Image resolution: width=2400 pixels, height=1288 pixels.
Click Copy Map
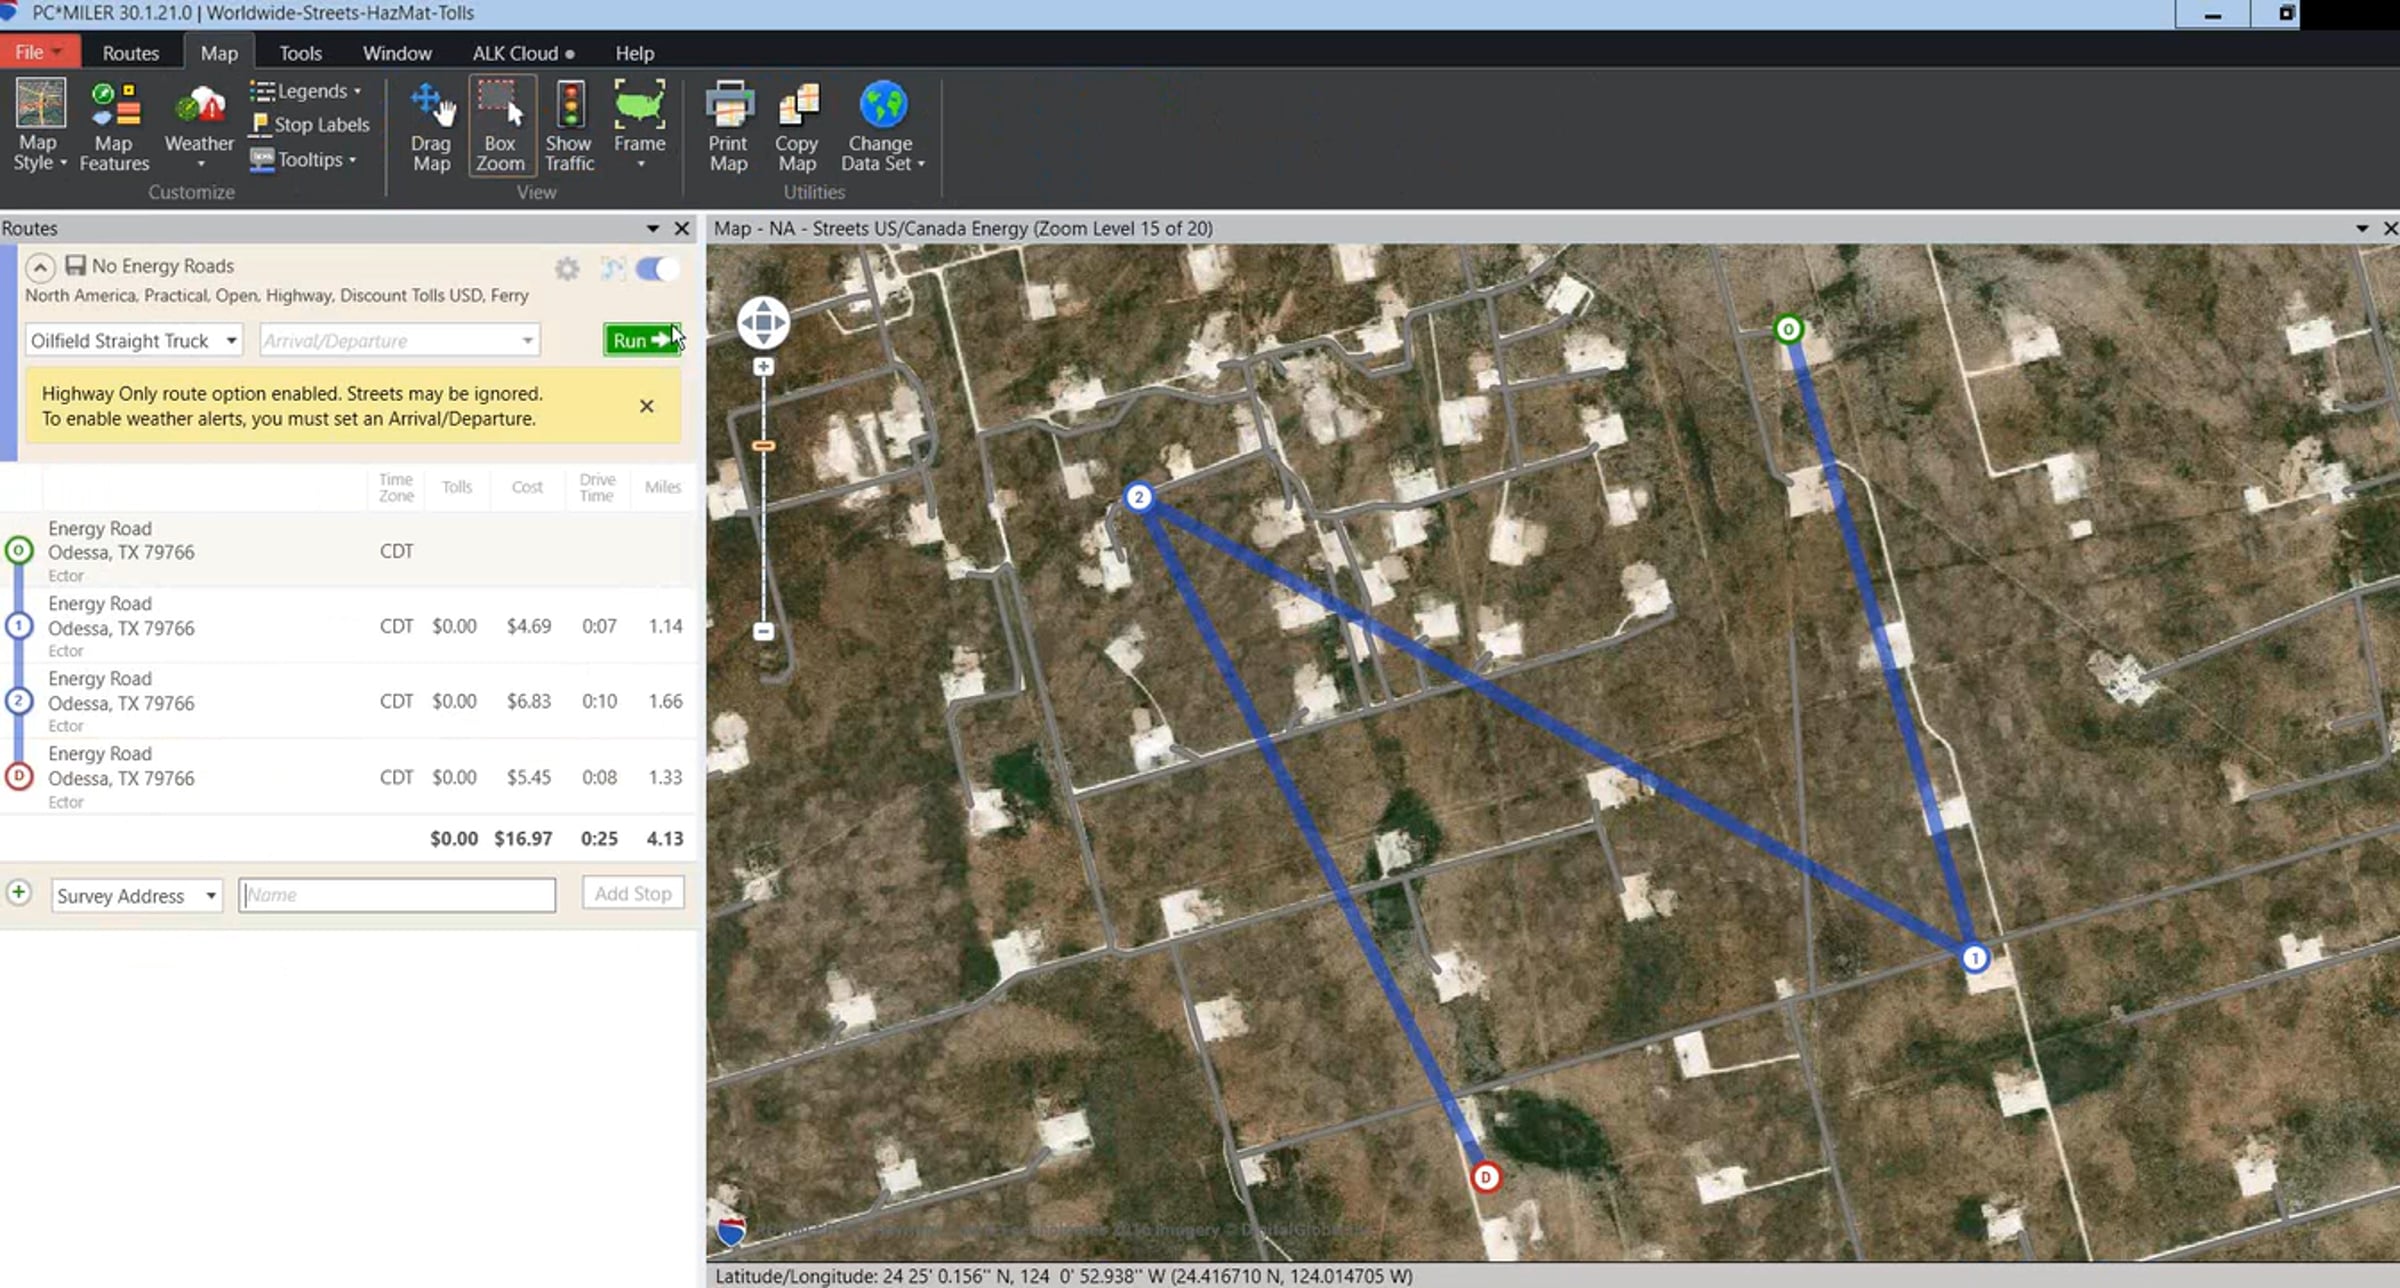point(797,125)
